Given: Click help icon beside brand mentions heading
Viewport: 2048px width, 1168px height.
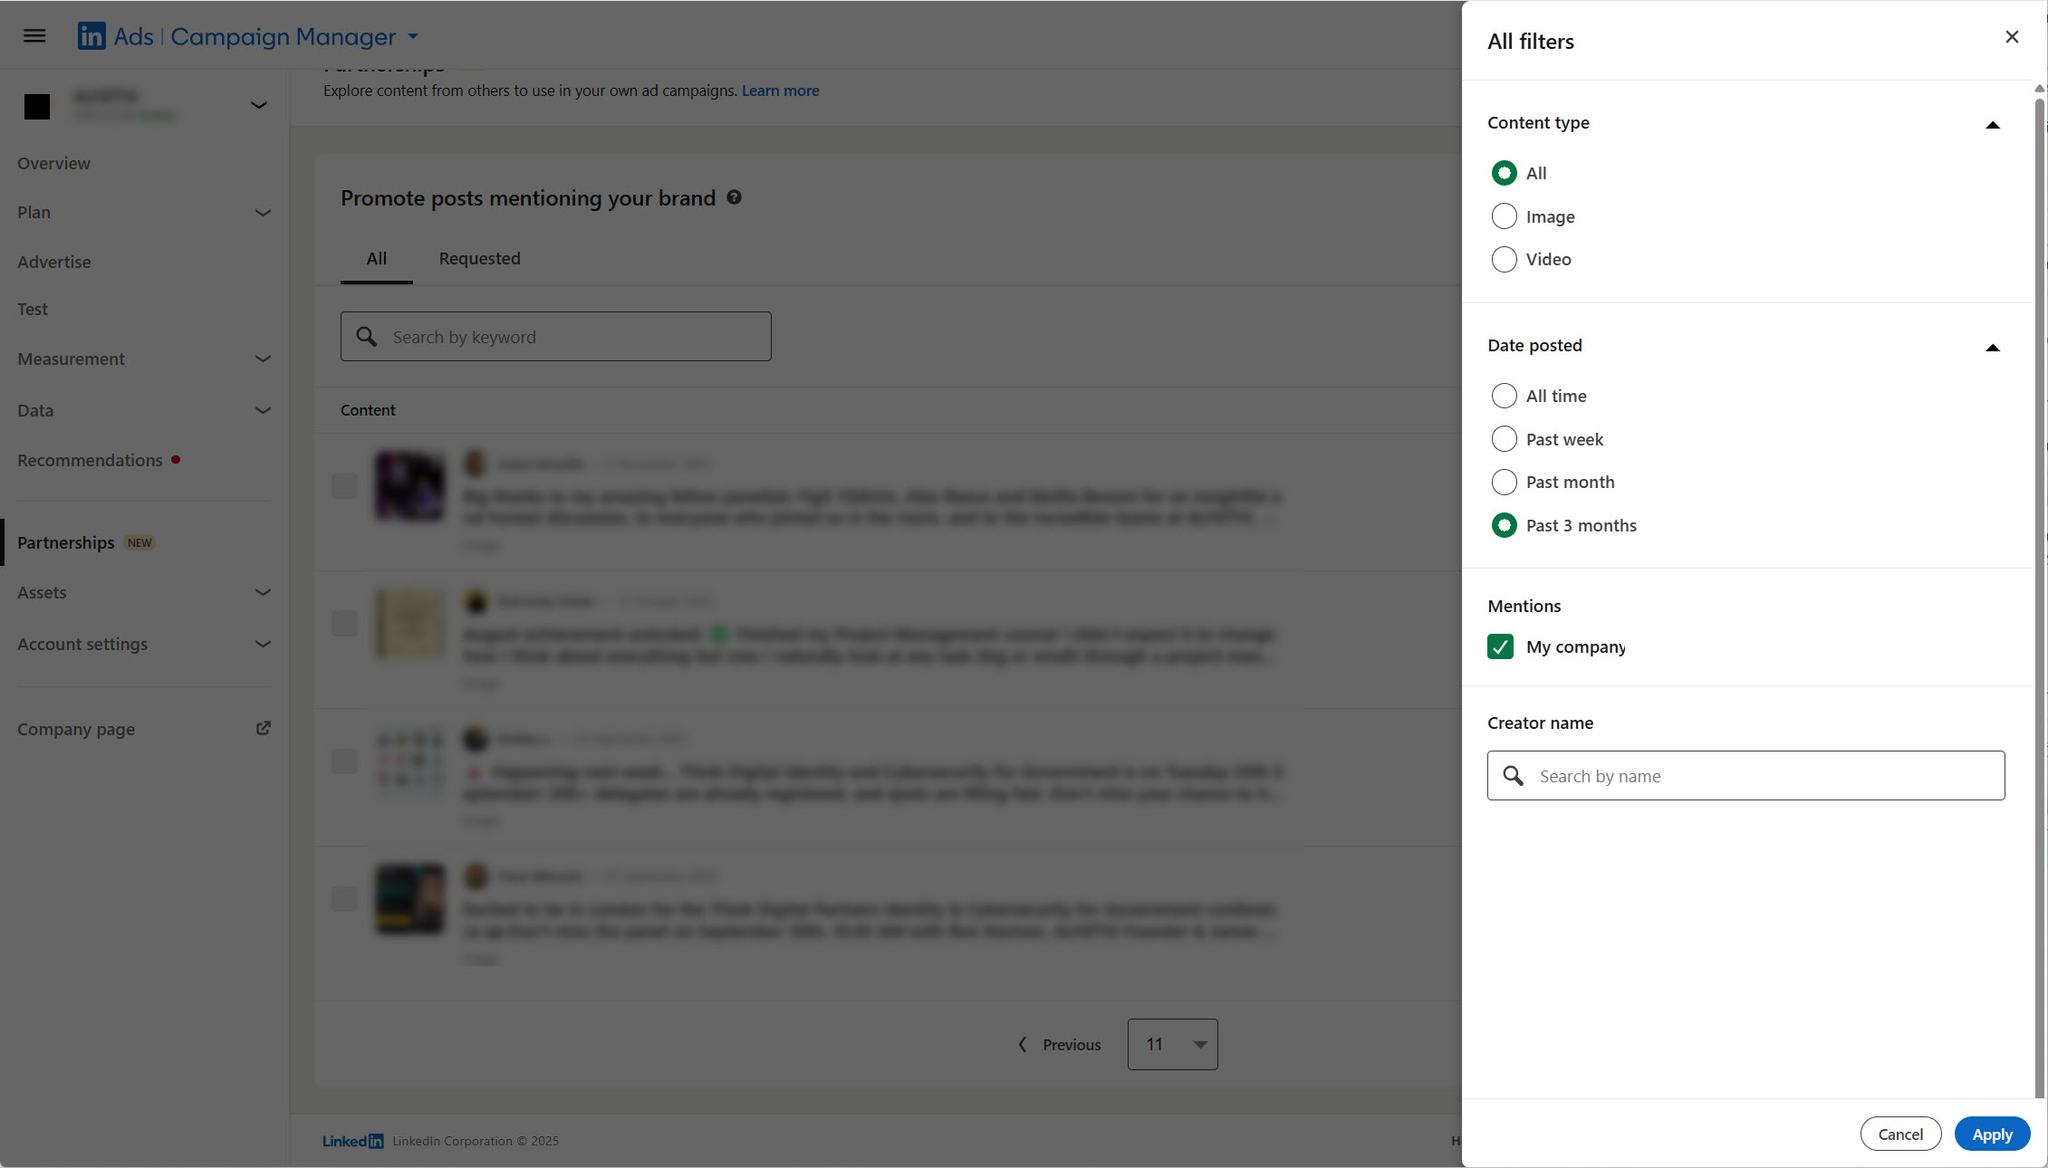Looking at the screenshot, I should click(734, 197).
